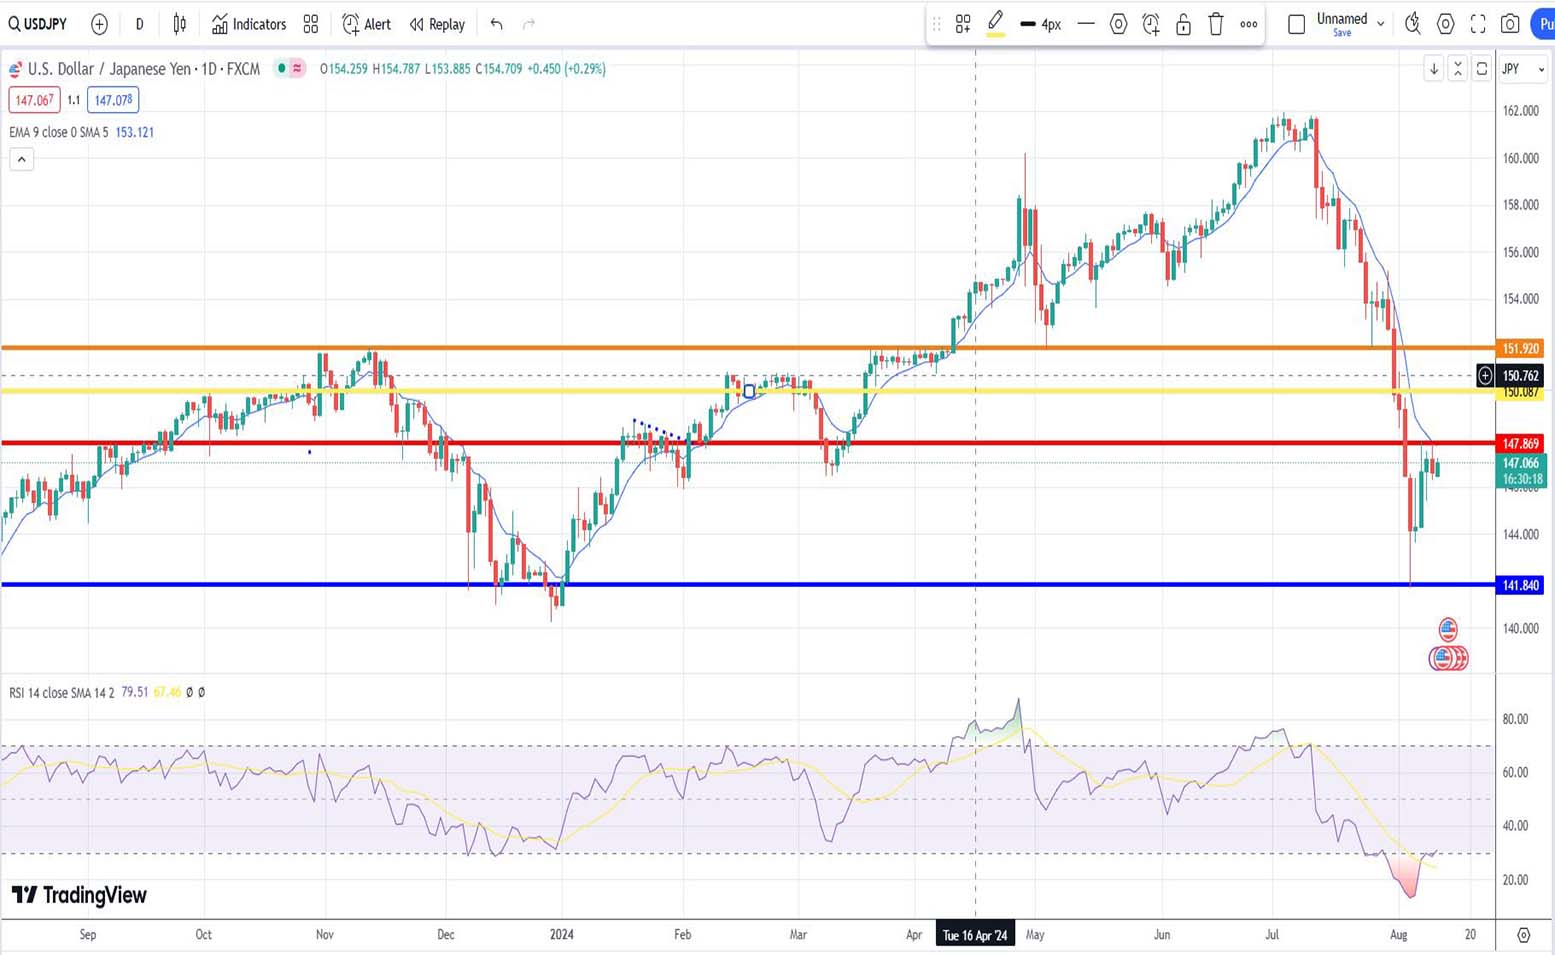Open the Indicators dialog
The height and width of the screenshot is (955, 1555).
click(x=249, y=24)
